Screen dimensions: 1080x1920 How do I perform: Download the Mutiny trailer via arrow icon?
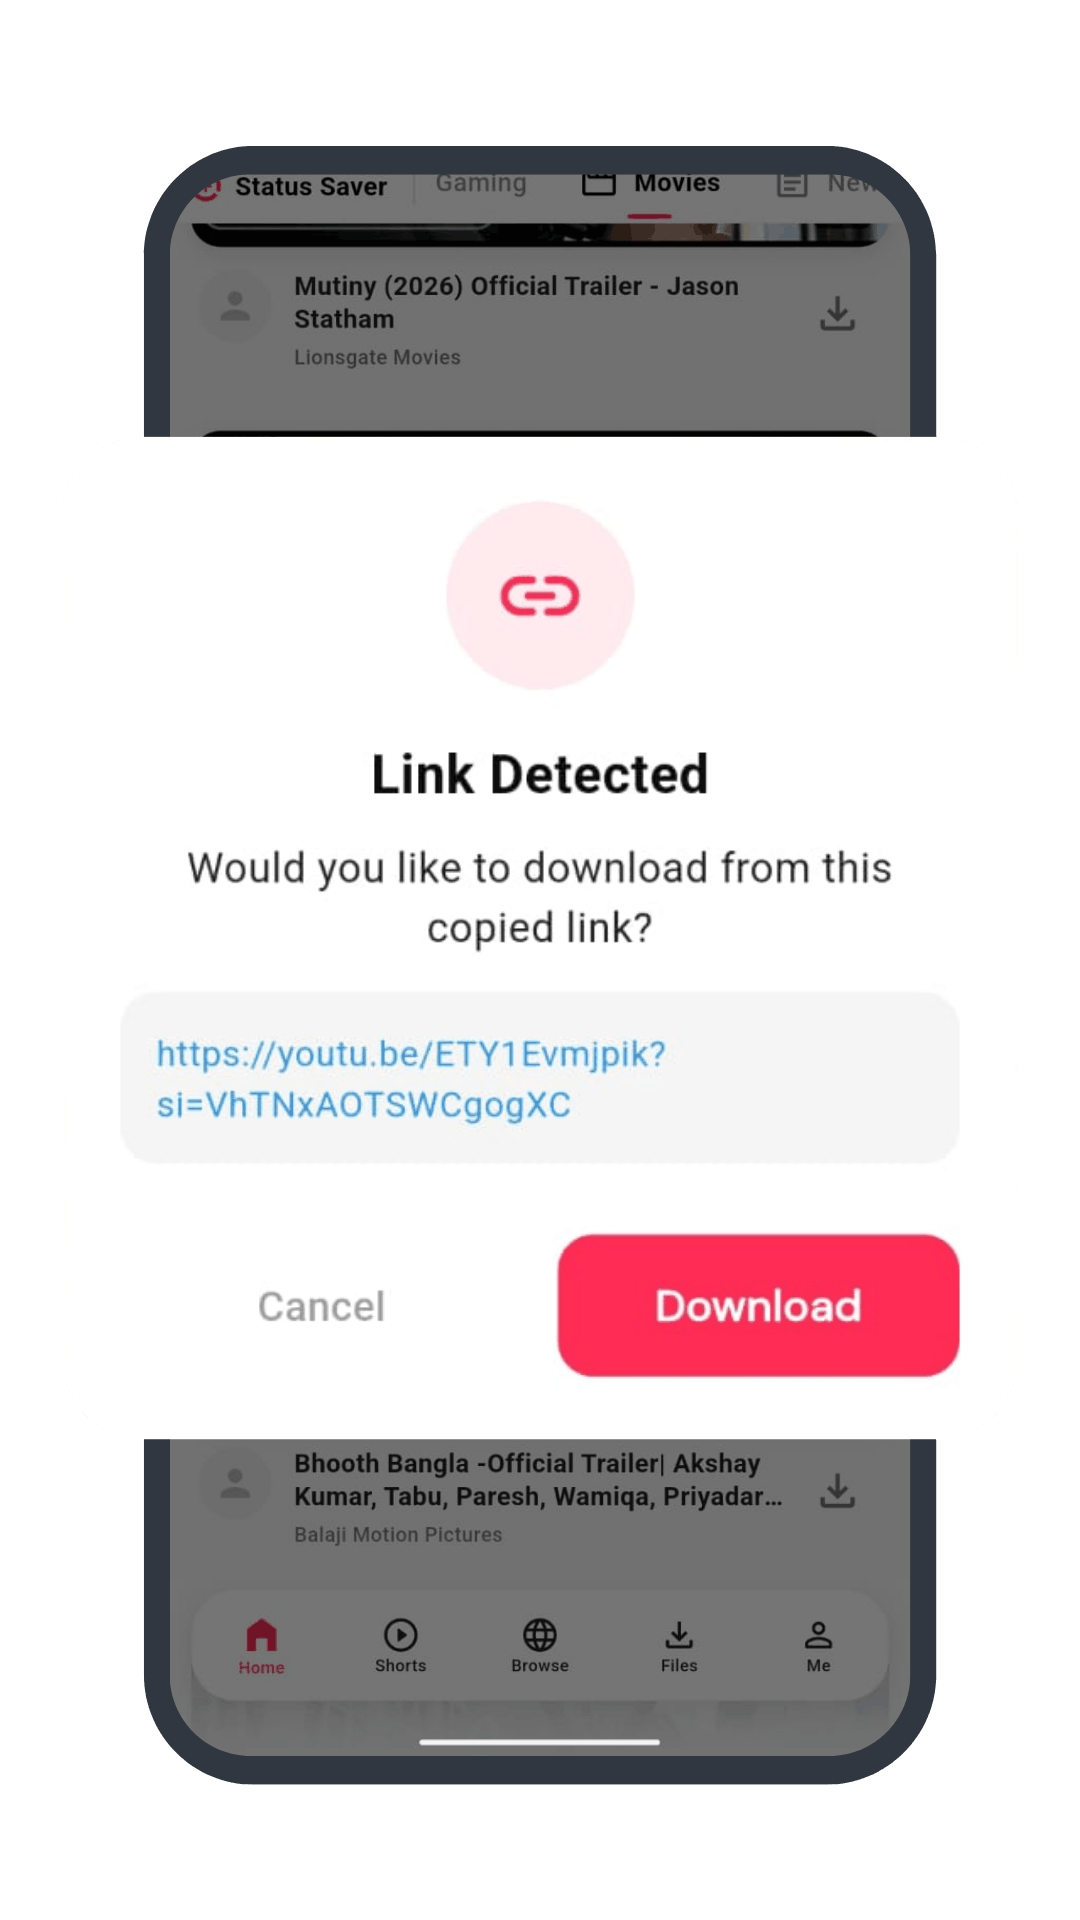click(x=837, y=314)
